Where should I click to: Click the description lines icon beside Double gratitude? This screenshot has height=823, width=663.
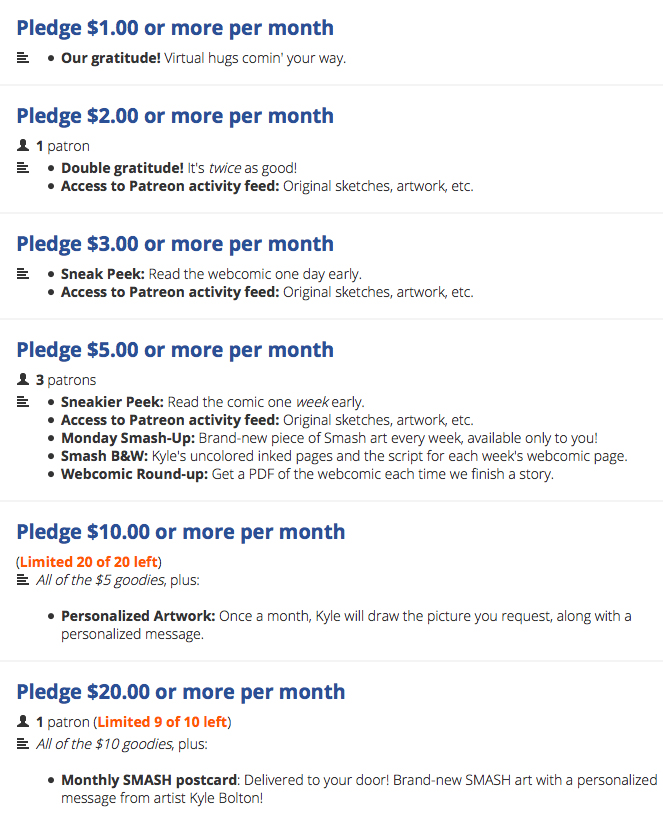pos(23,167)
